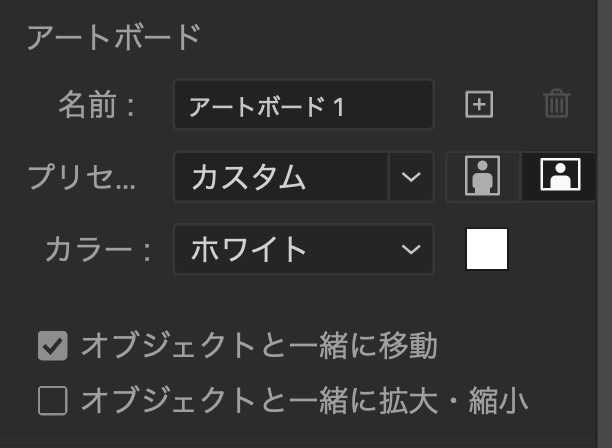612x448 pixels.
Task: Click the truncated プリセ... label
Action: point(83,178)
